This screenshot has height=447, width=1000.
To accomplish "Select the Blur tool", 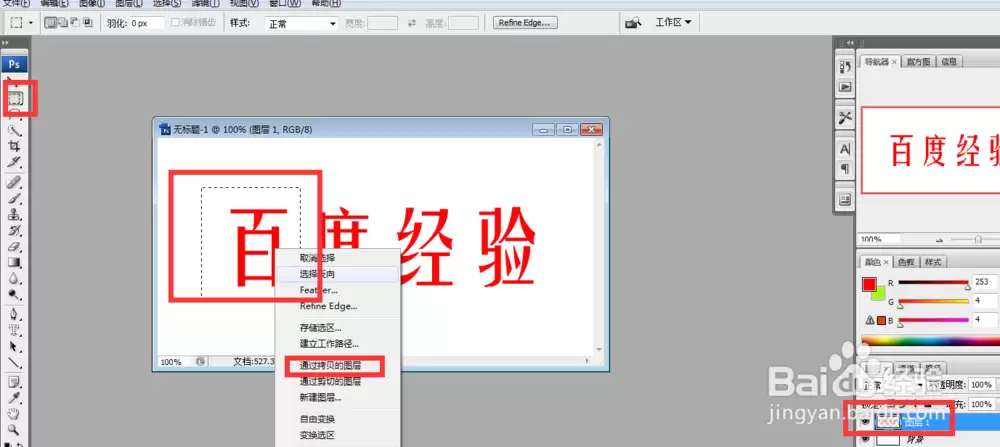I will click(15, 279).
